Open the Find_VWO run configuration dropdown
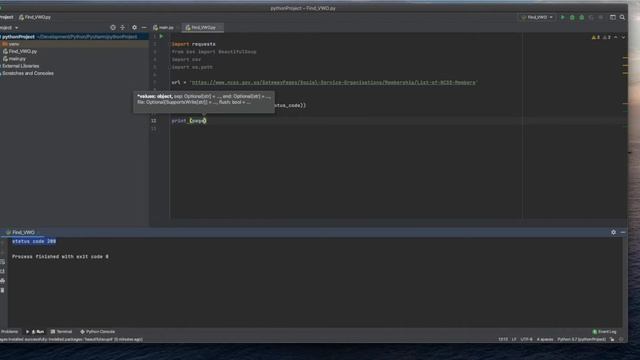640x360 pixels. (537, 17)
